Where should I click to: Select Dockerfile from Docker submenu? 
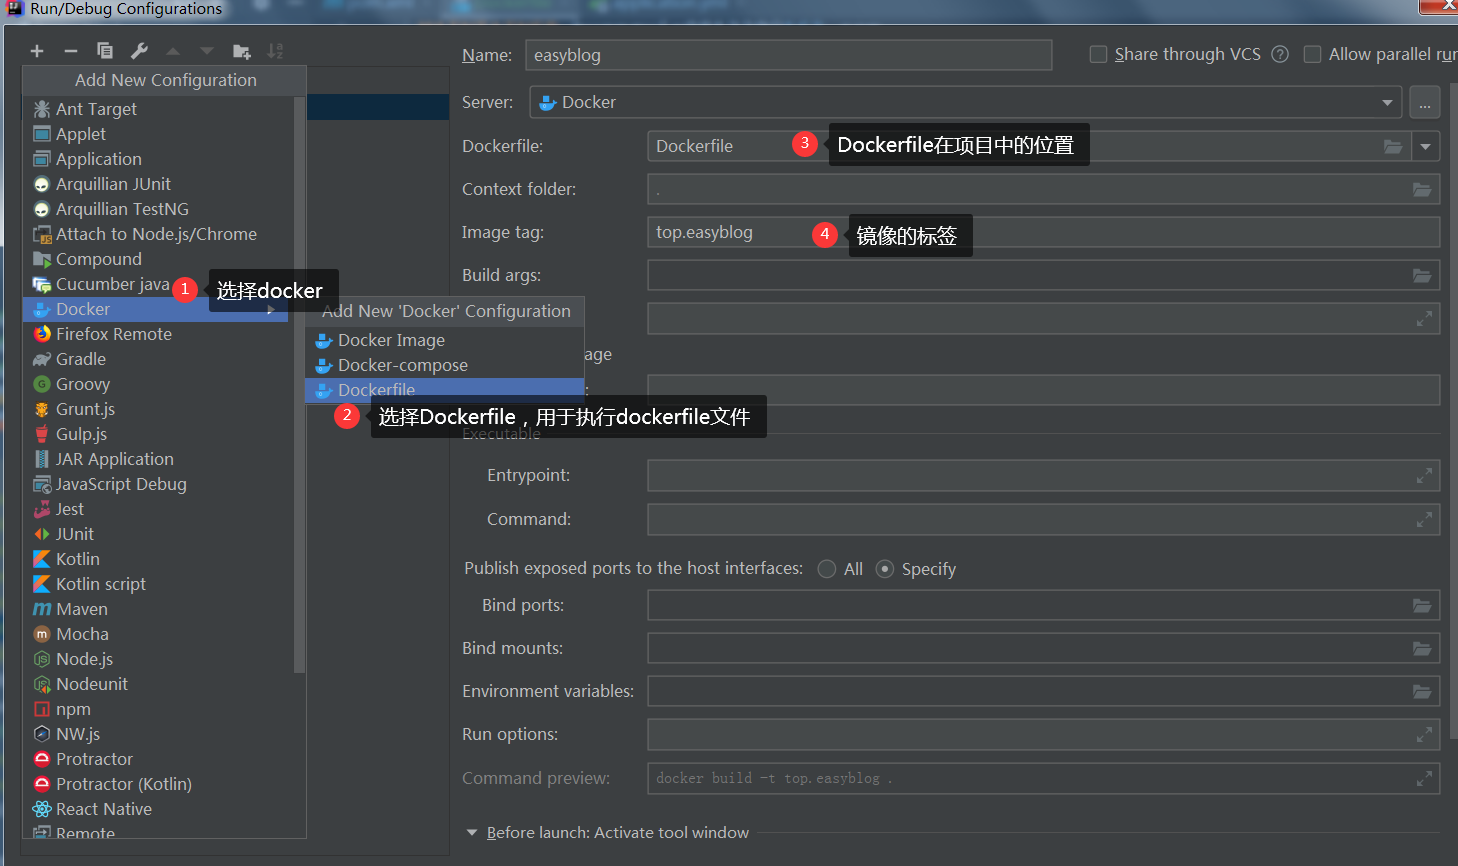click(445, 390)
